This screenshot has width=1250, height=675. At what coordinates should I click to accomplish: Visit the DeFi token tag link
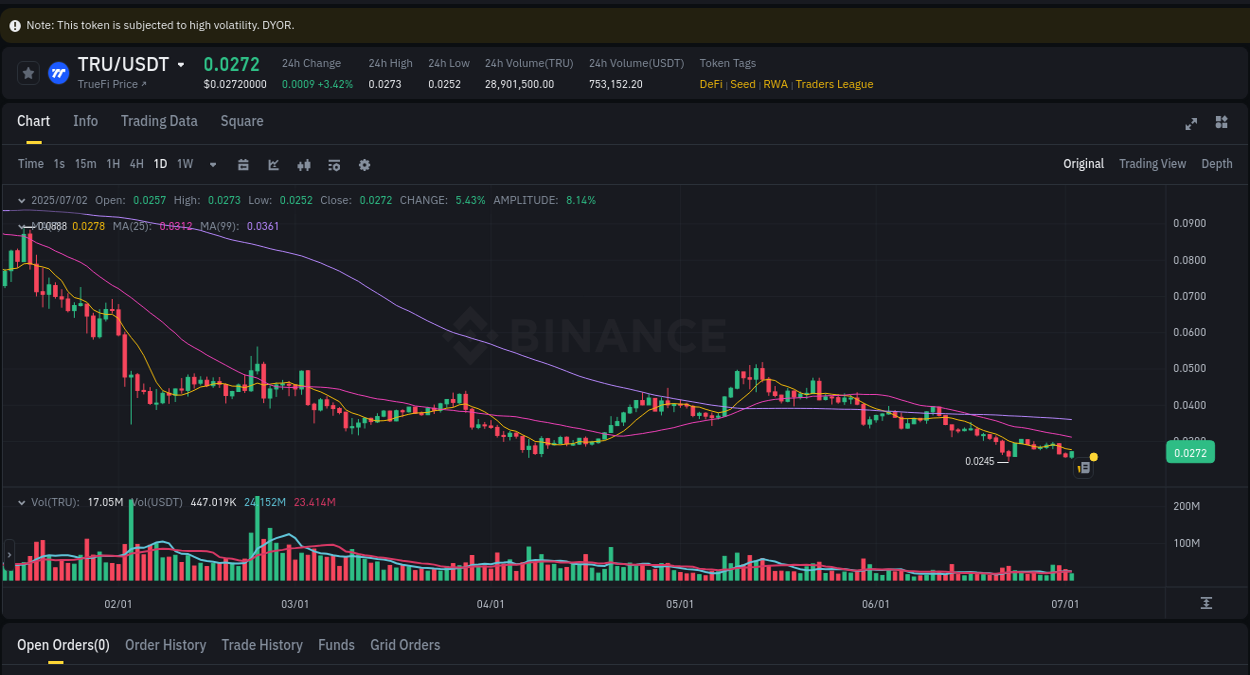(710, 84)
